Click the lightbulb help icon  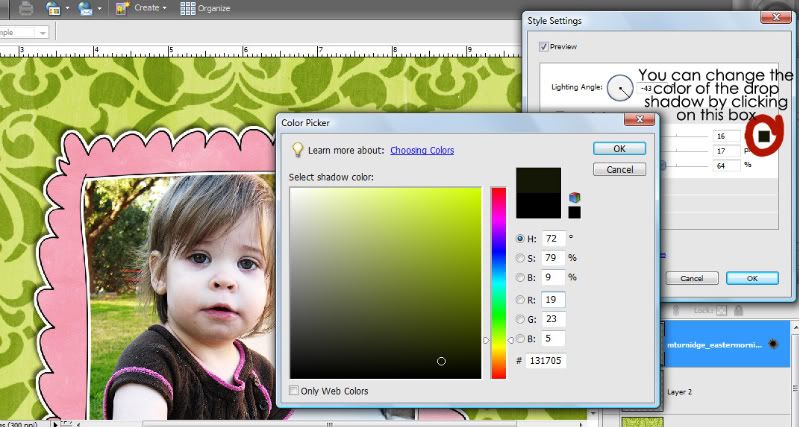pyautogui.click(x=297, y=150)
